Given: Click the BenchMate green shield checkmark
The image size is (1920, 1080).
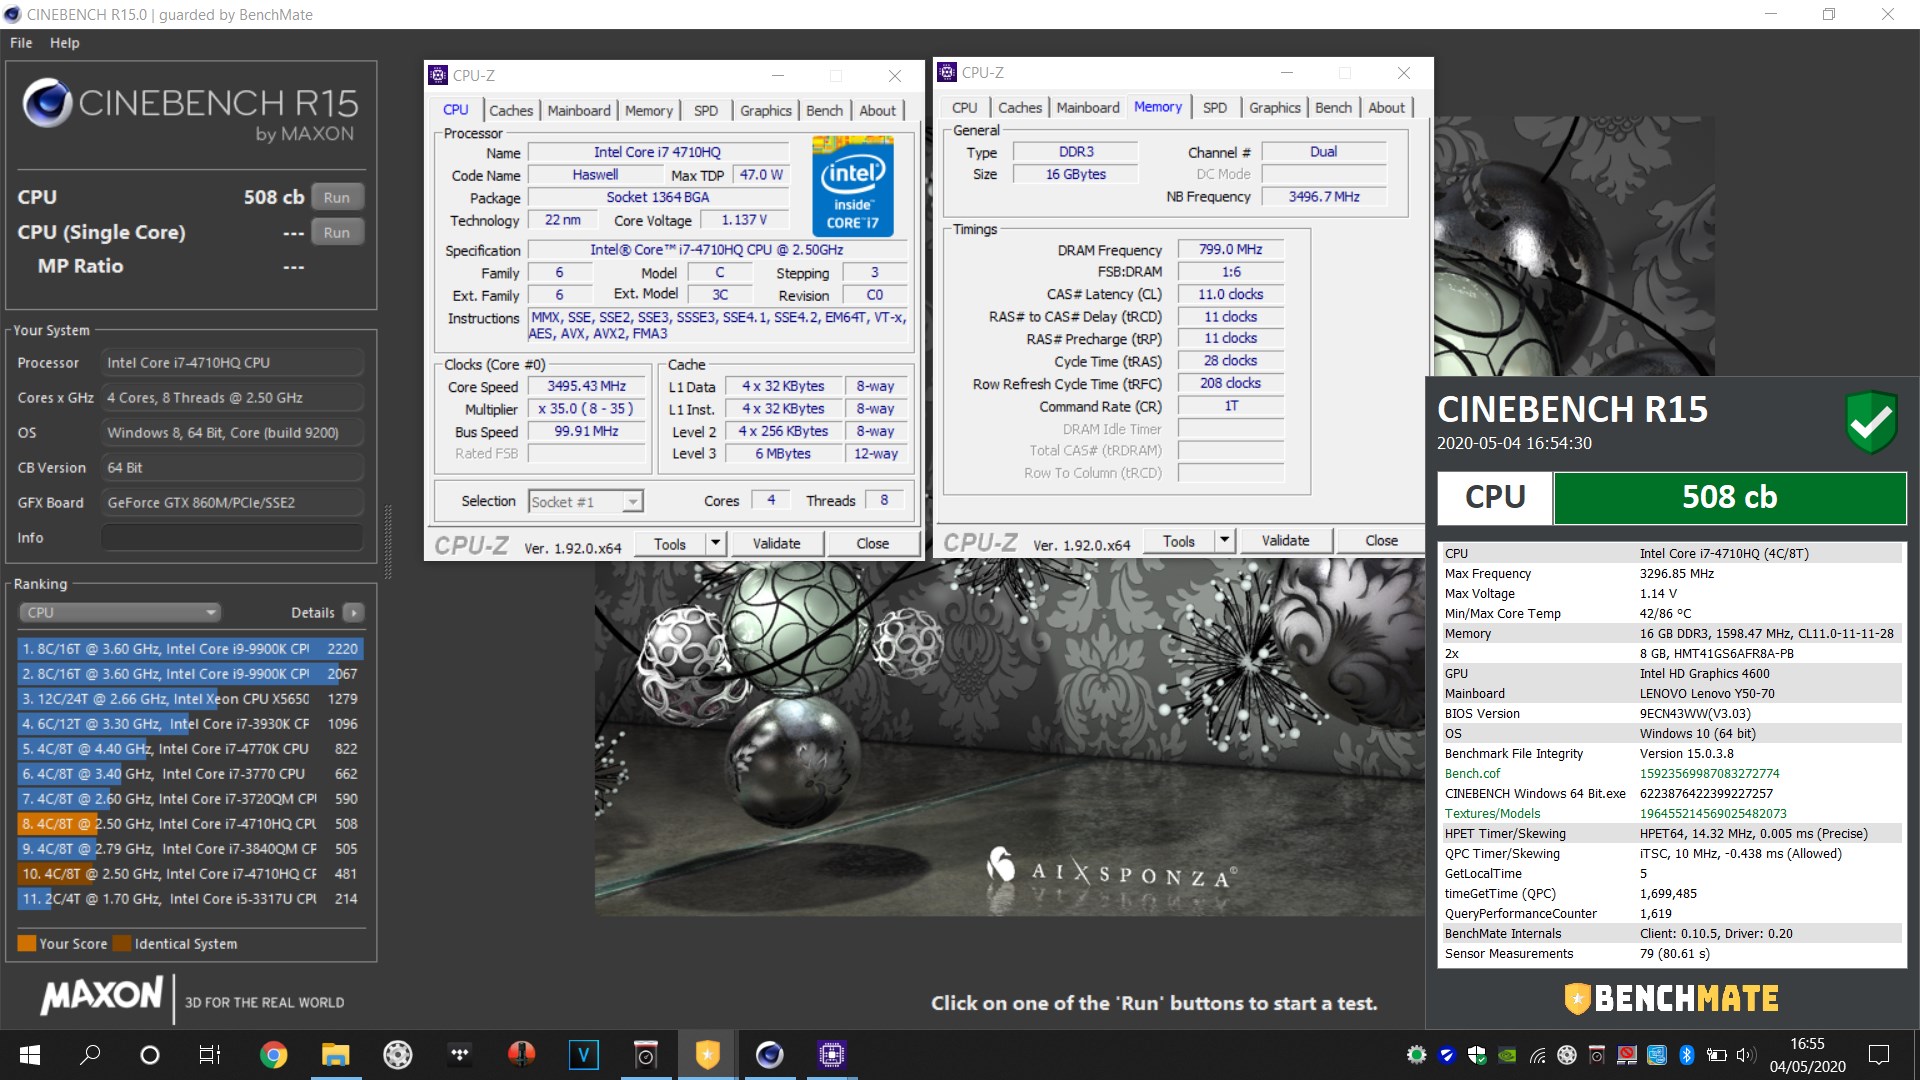Looking at the screenshot, I should coord(1871,422).
